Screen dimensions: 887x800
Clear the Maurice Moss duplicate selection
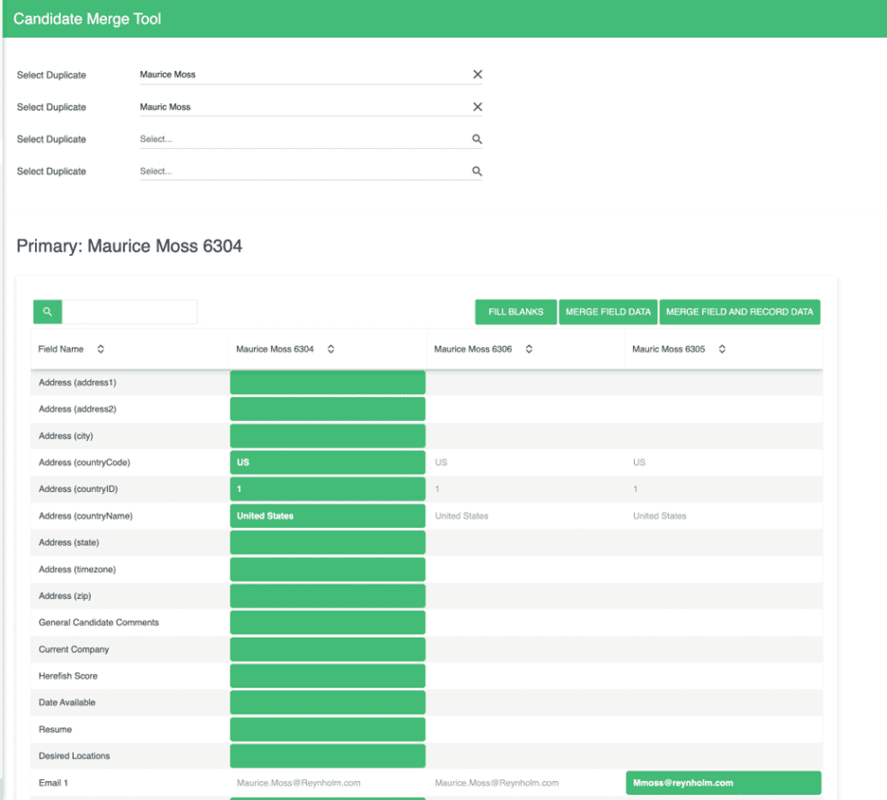(477, 74)
